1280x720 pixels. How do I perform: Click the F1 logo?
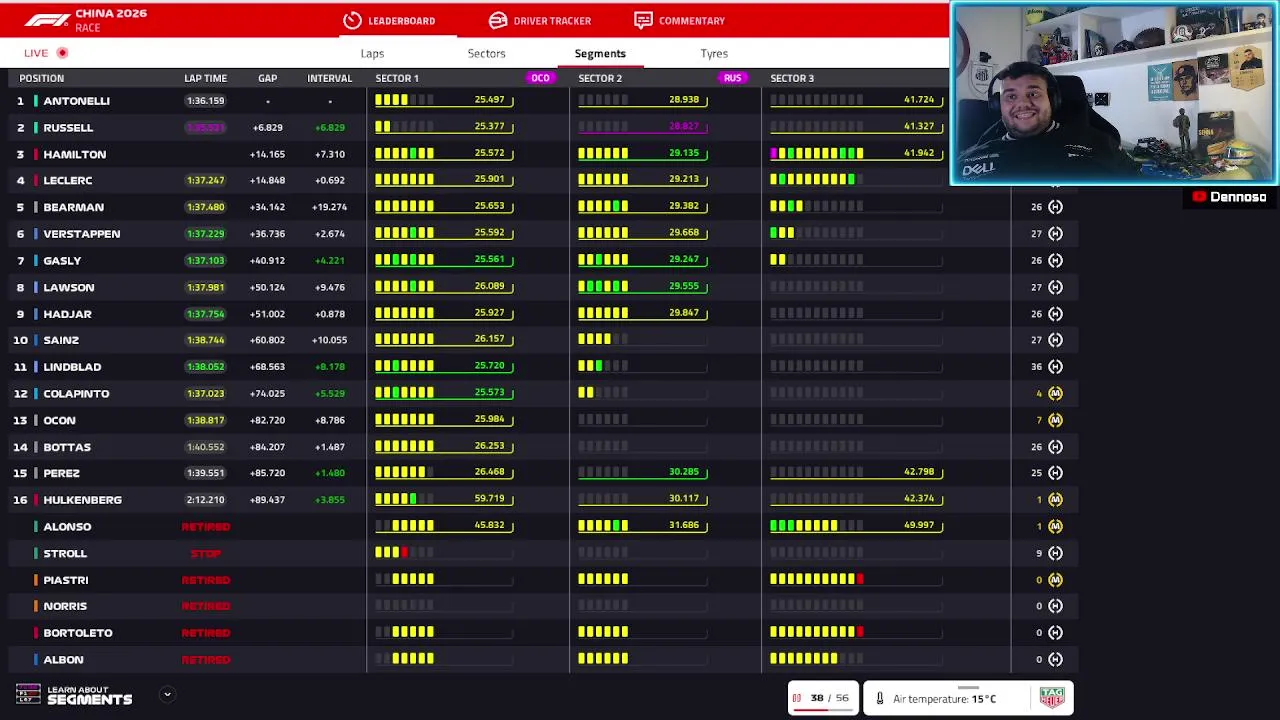tap(47, 20)
